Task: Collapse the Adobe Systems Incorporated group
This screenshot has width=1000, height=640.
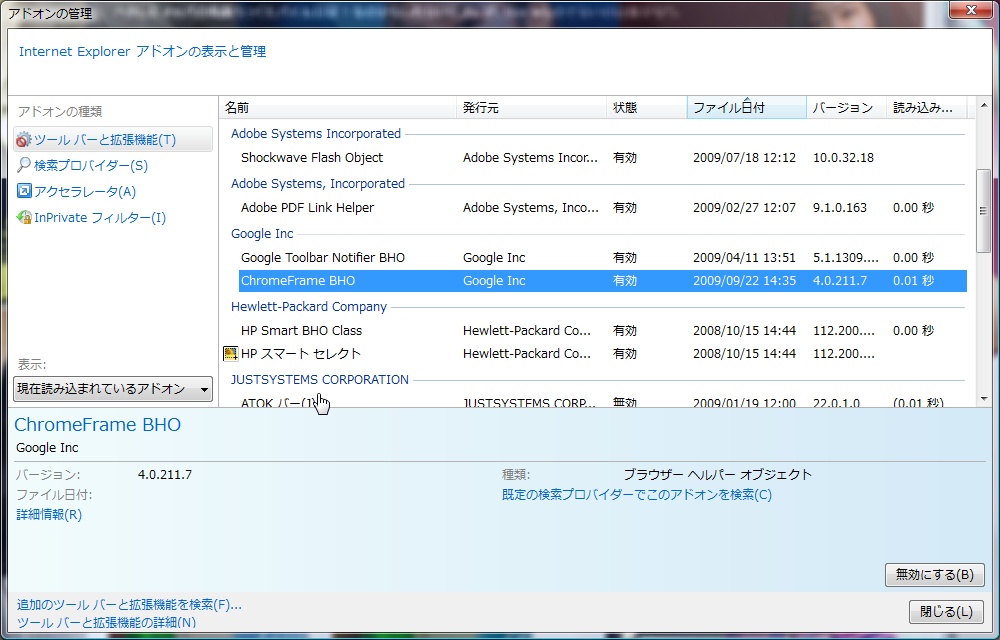Action: 316,133
